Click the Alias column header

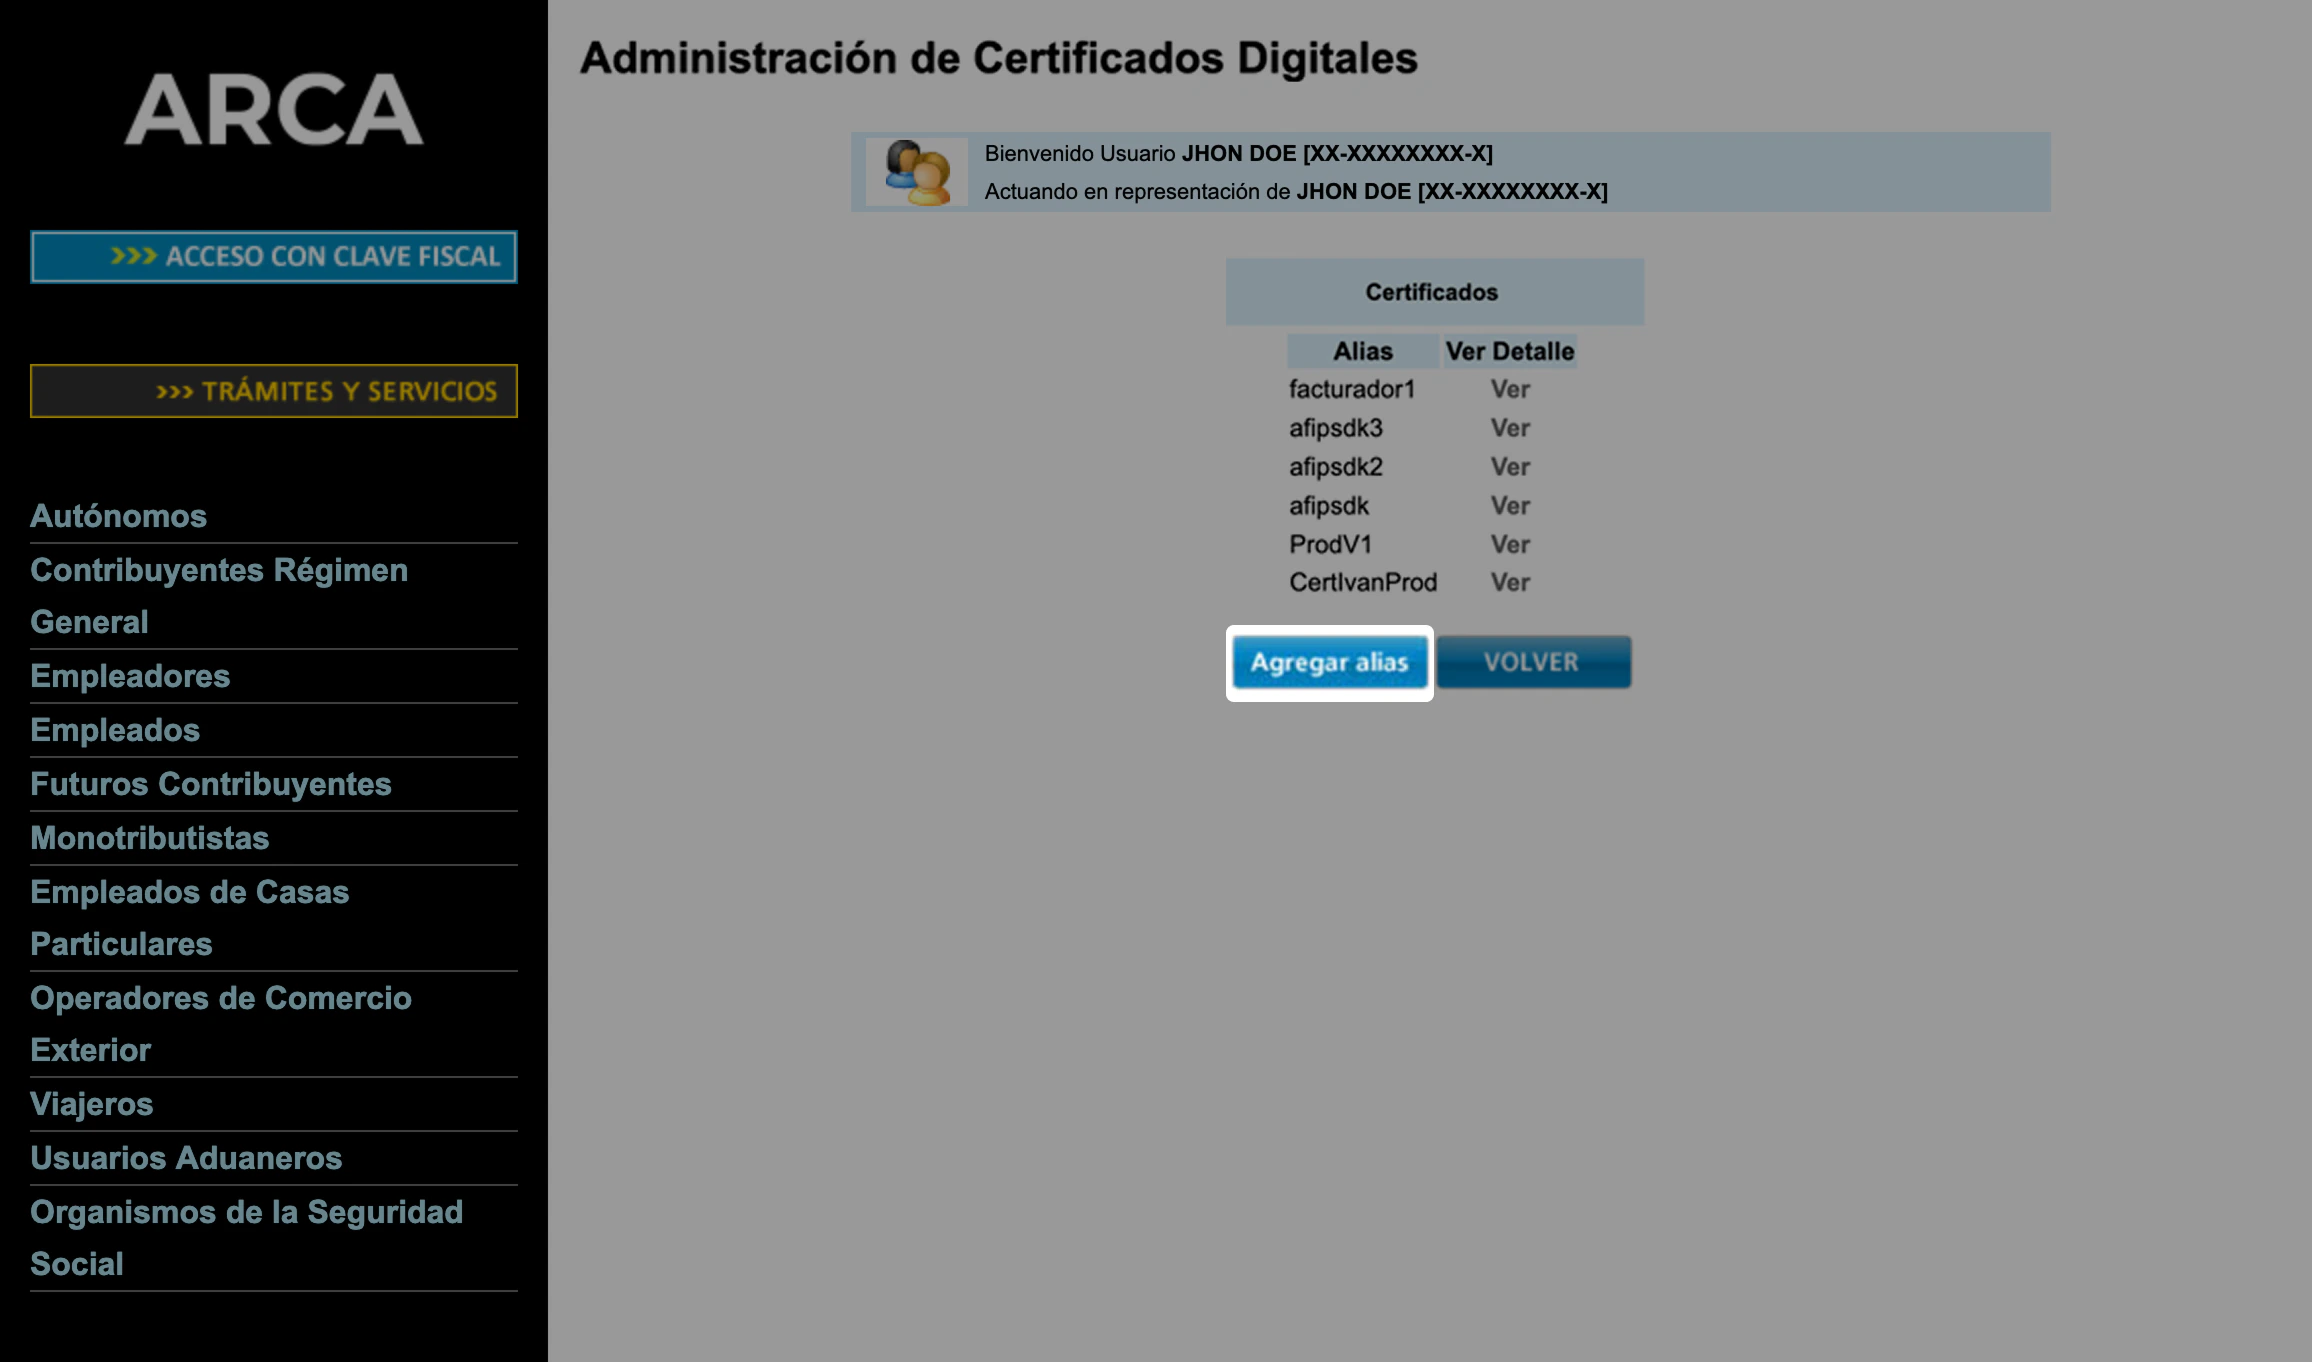pos(1362,351)
